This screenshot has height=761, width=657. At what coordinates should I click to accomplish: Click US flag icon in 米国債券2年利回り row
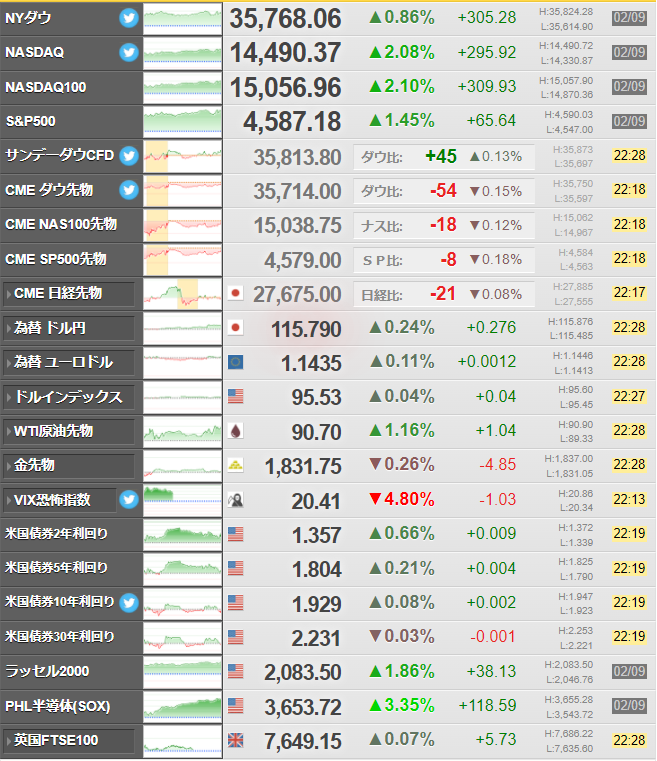click(236, 534)
